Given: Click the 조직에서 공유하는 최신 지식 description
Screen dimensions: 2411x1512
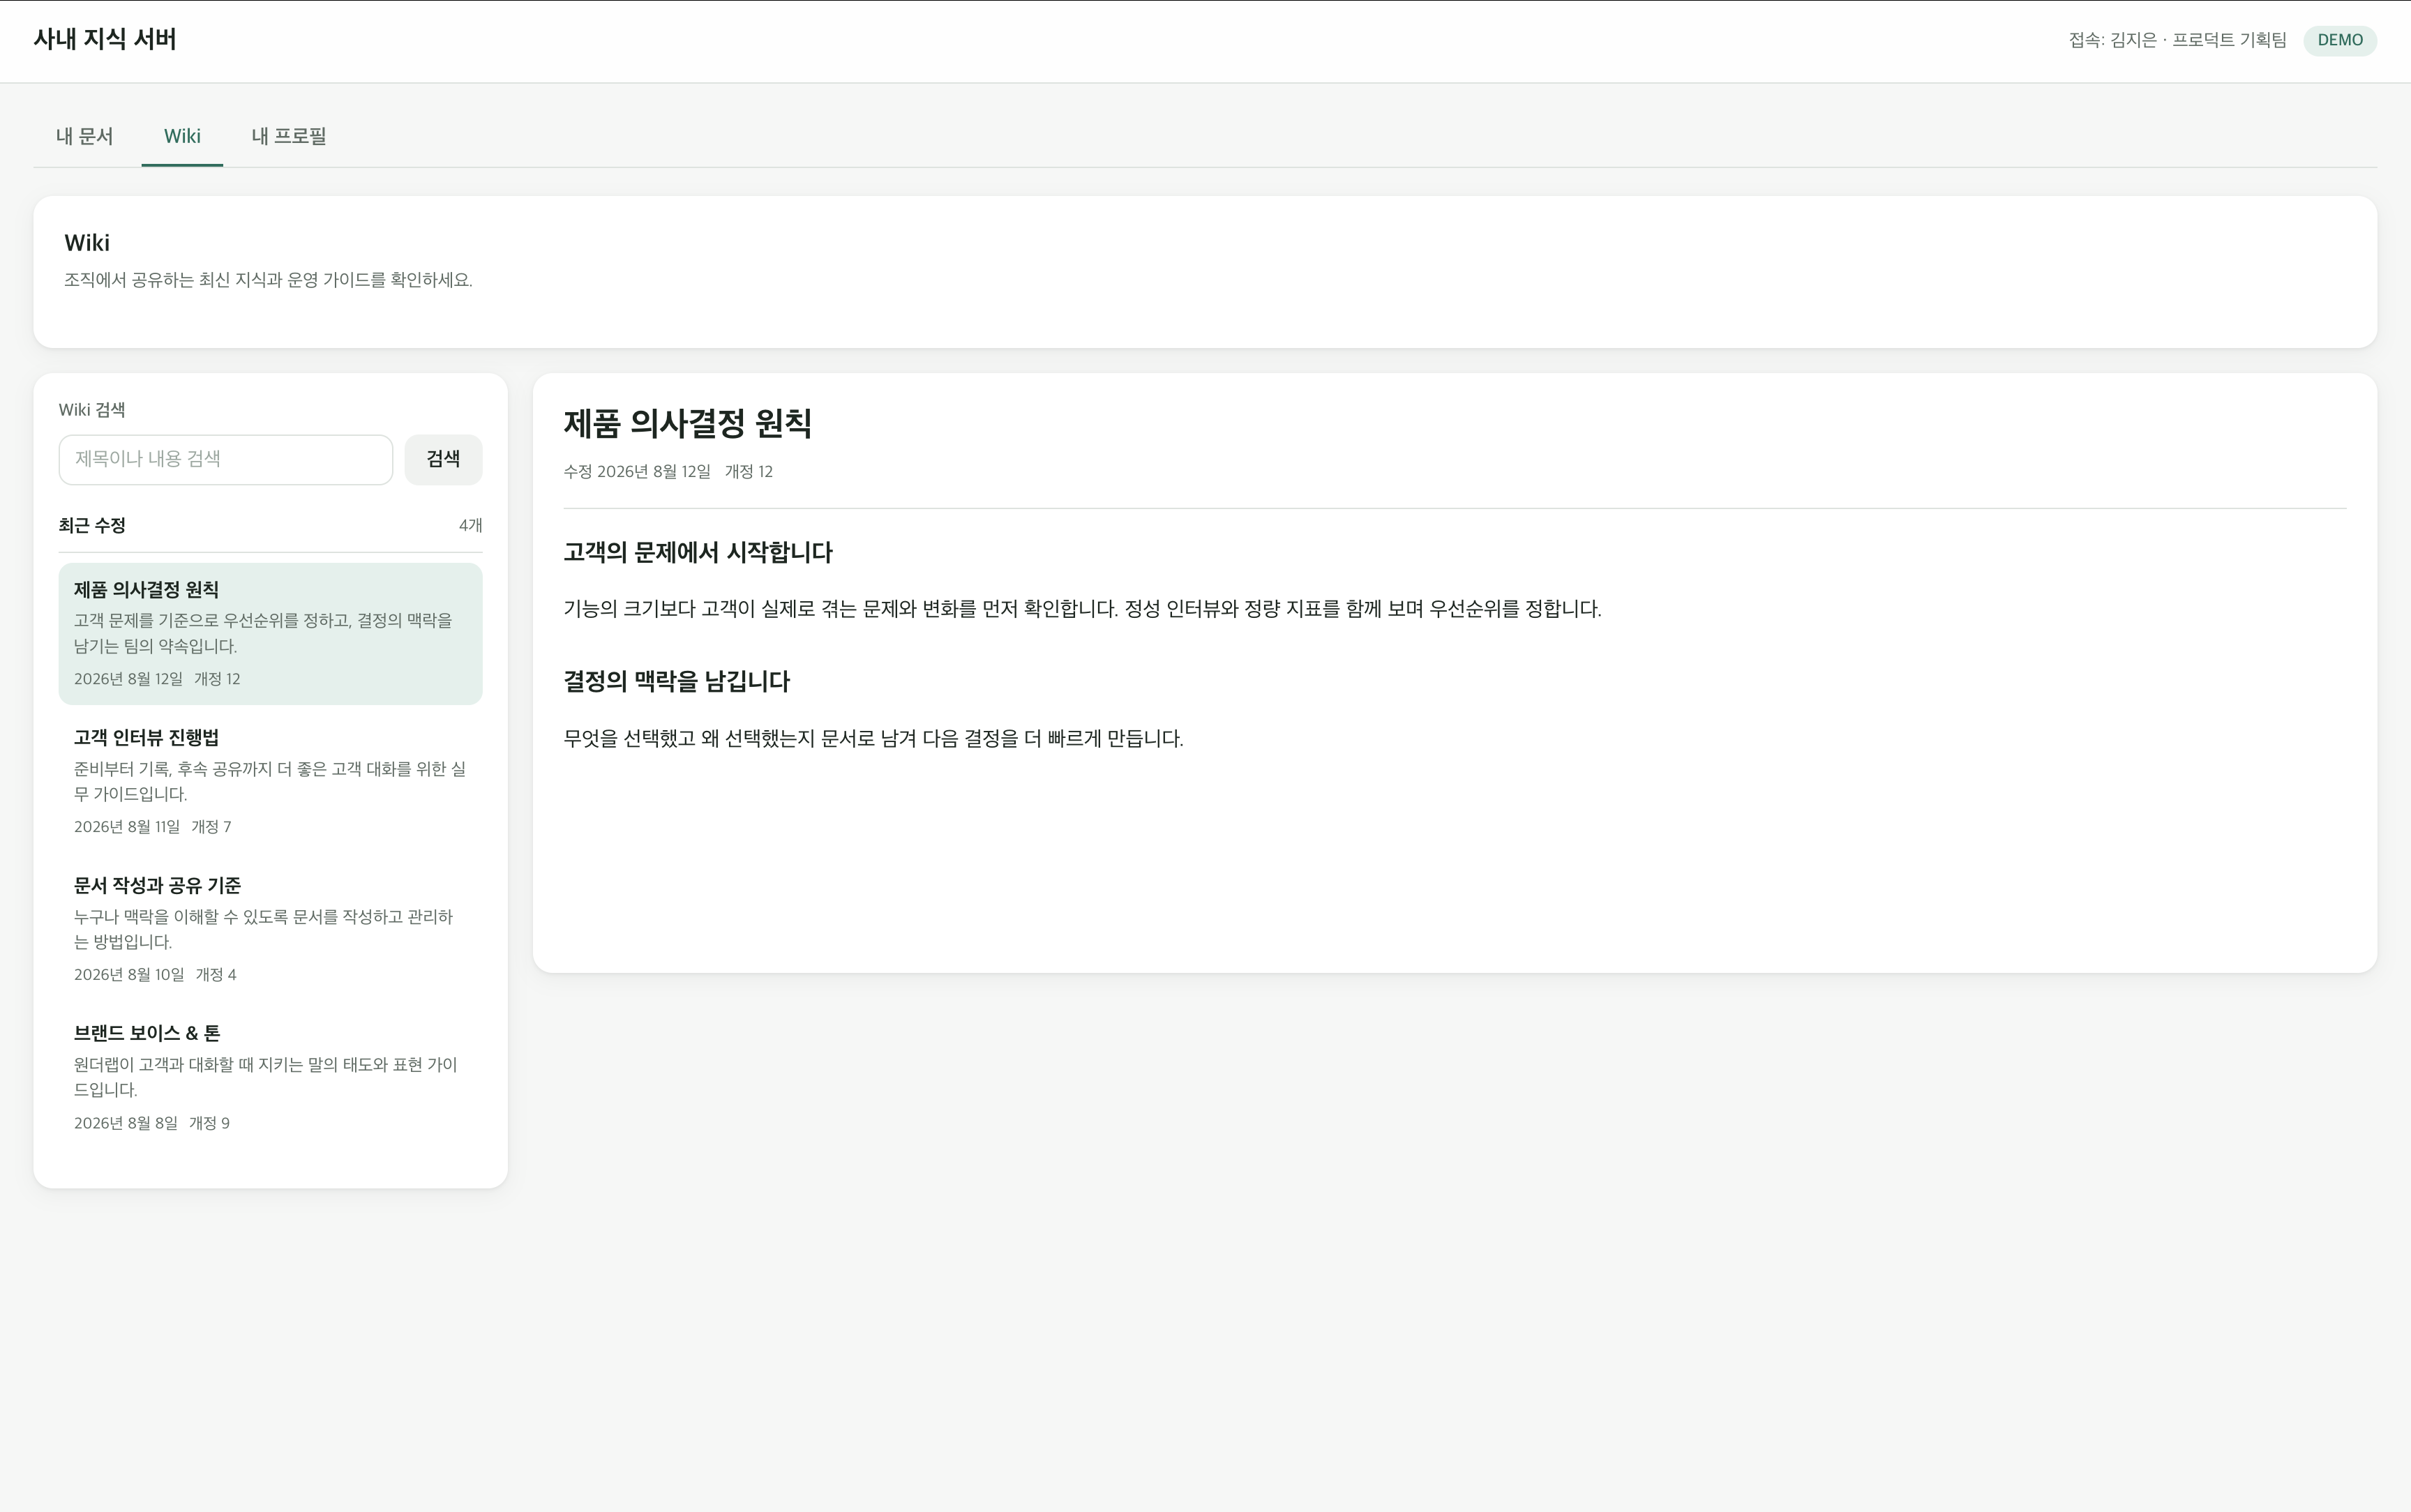Looking at the screenshot, I should (268, 280).
